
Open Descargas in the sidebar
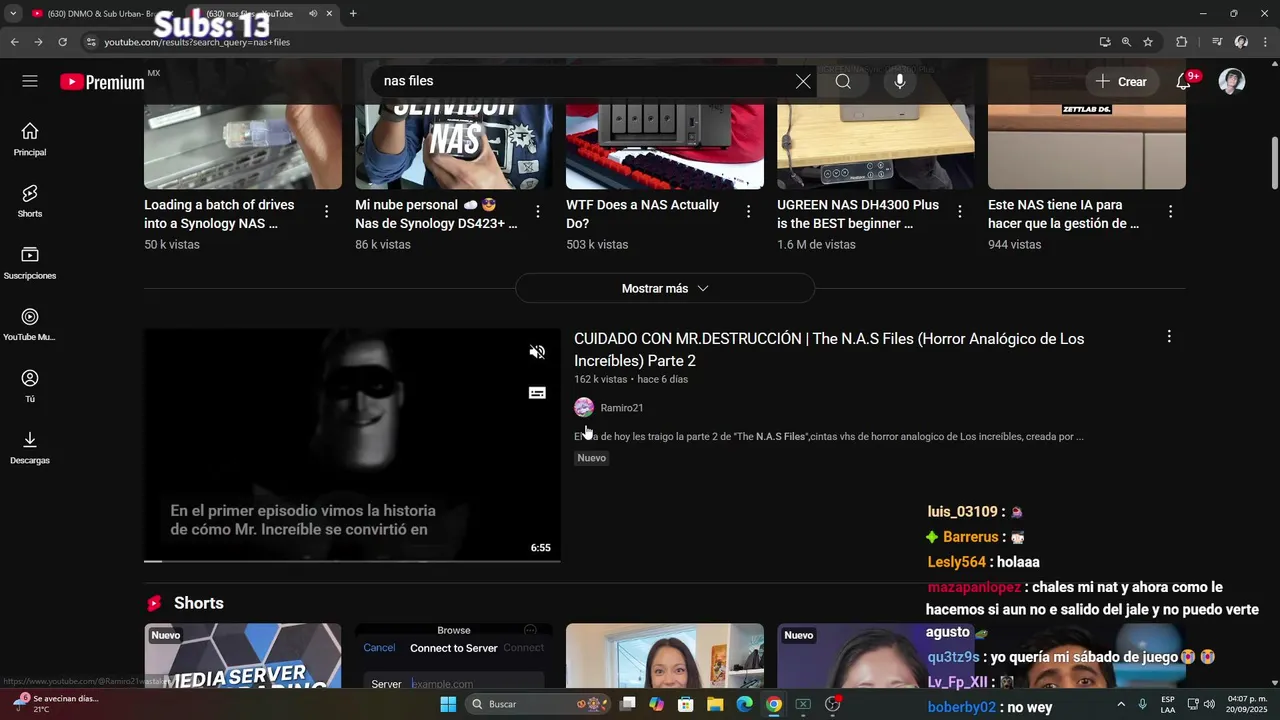point(30,447)
